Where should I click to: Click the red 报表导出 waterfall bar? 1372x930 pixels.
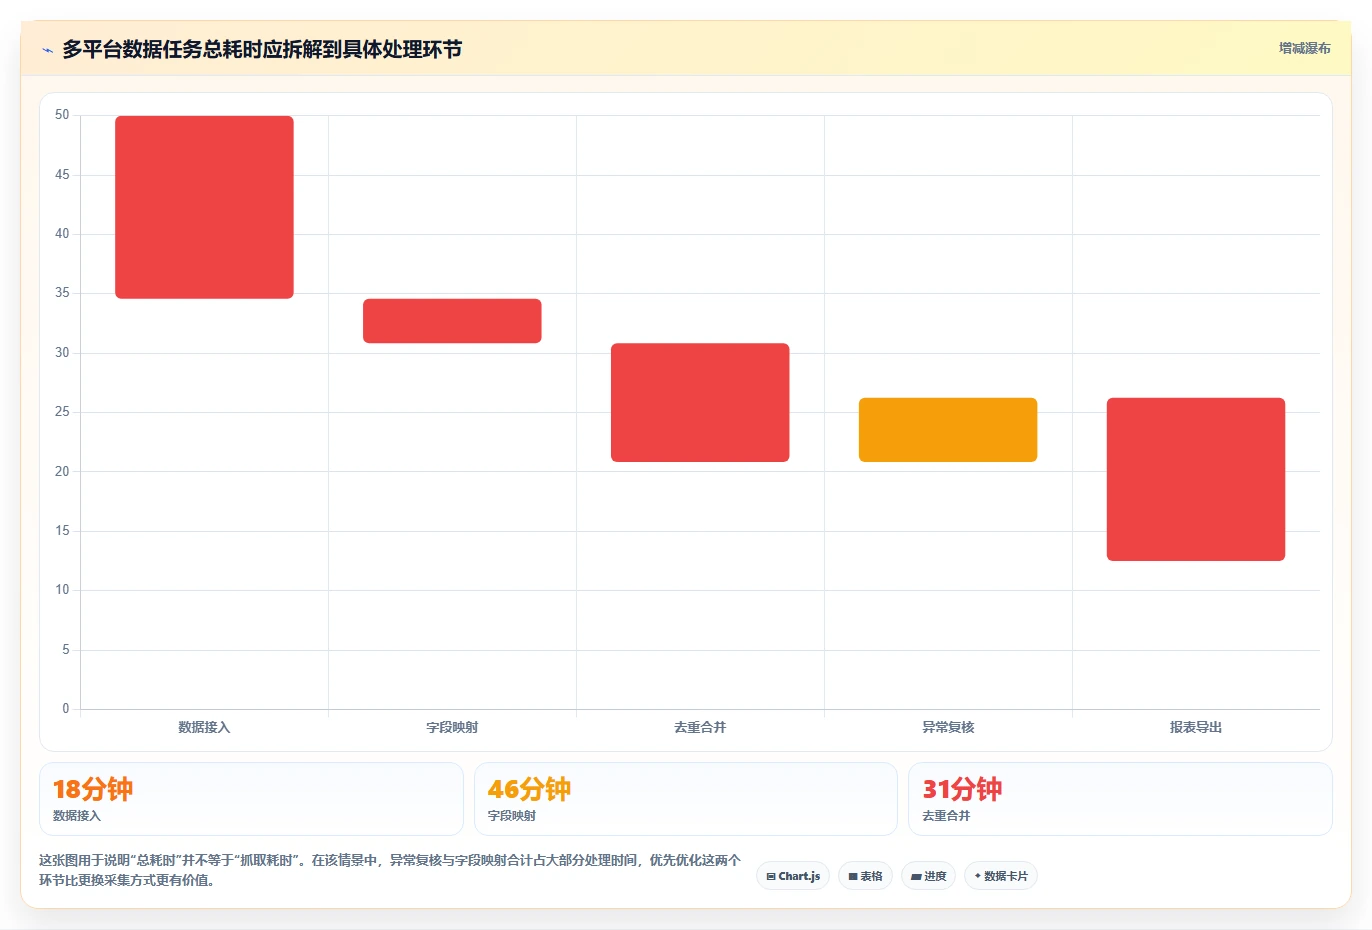(x=1196, y=479)
